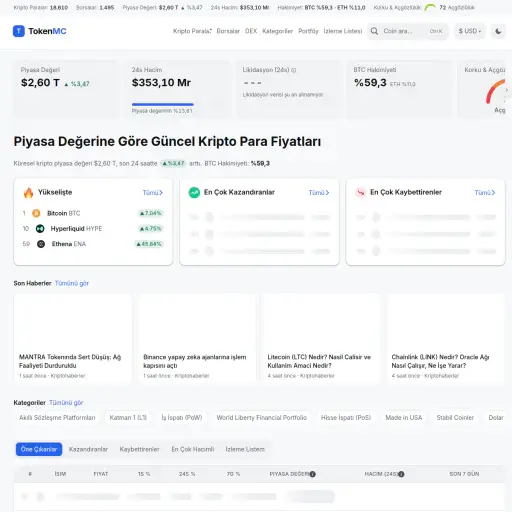Select the Hisse İspatı (PoS) category
Viewport: 512px width, 512px height.
point(346,418)
